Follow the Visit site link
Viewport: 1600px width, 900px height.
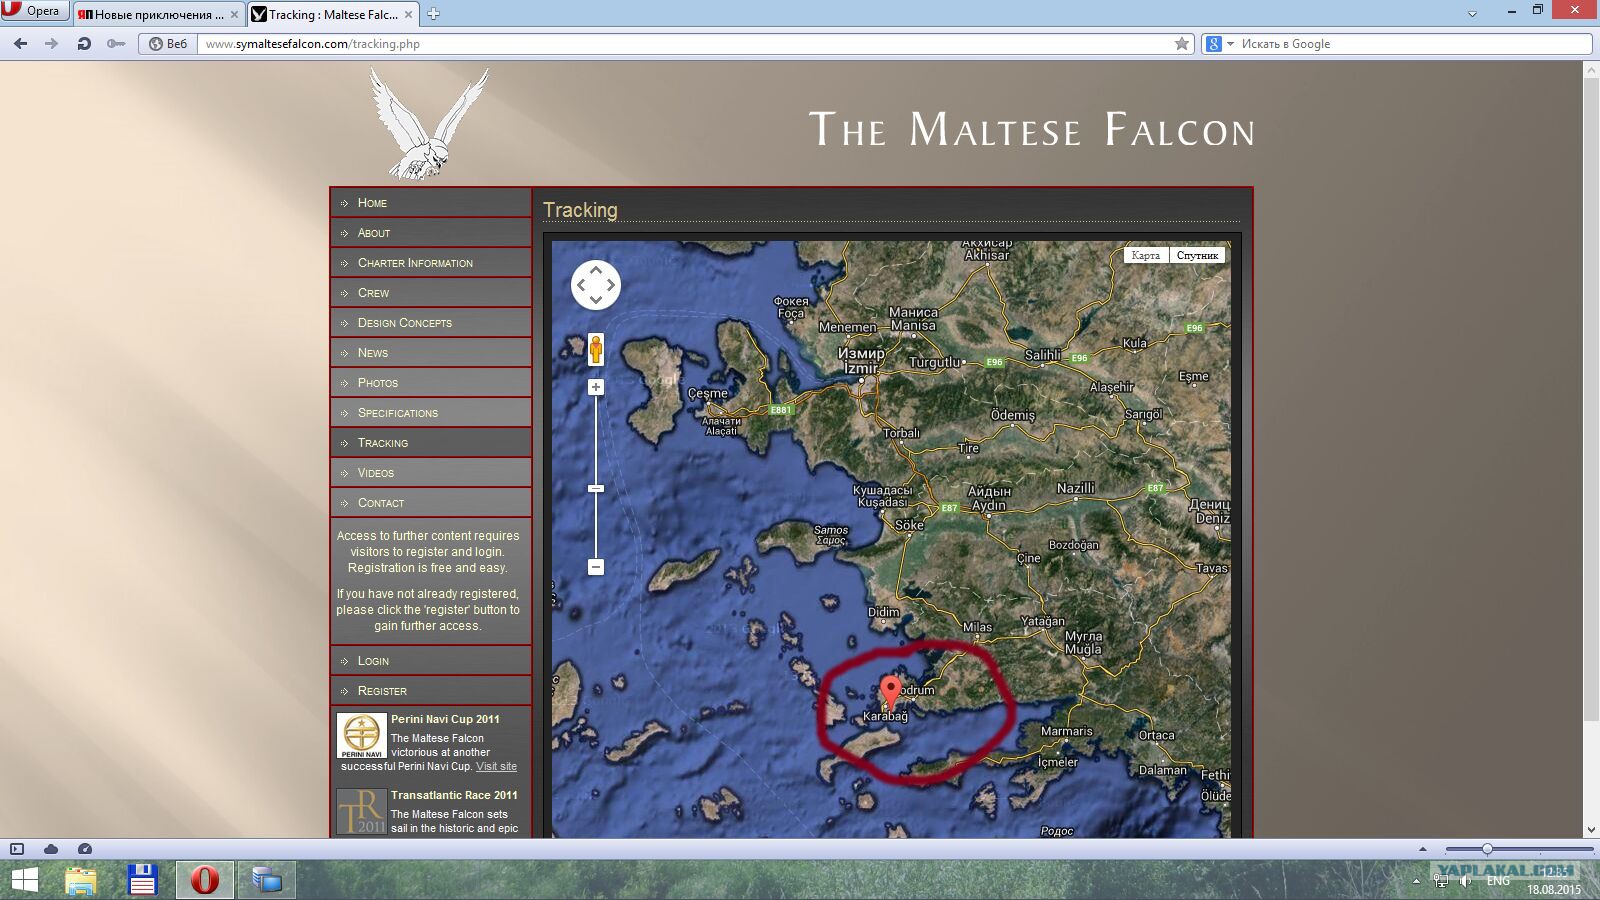pos(496,766)
